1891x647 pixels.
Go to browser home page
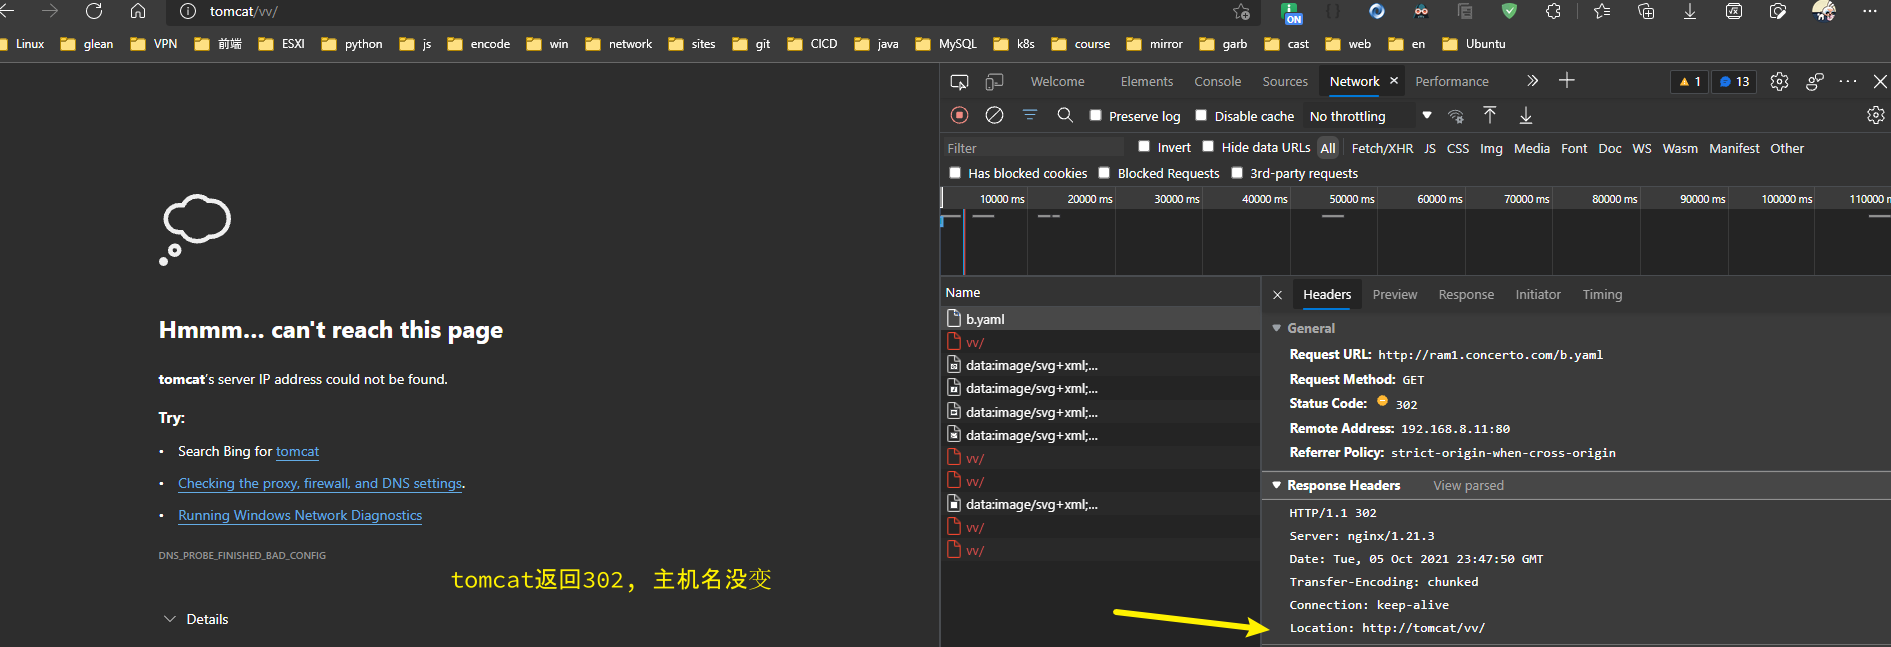pyautogui.click(x=138, y=11)
